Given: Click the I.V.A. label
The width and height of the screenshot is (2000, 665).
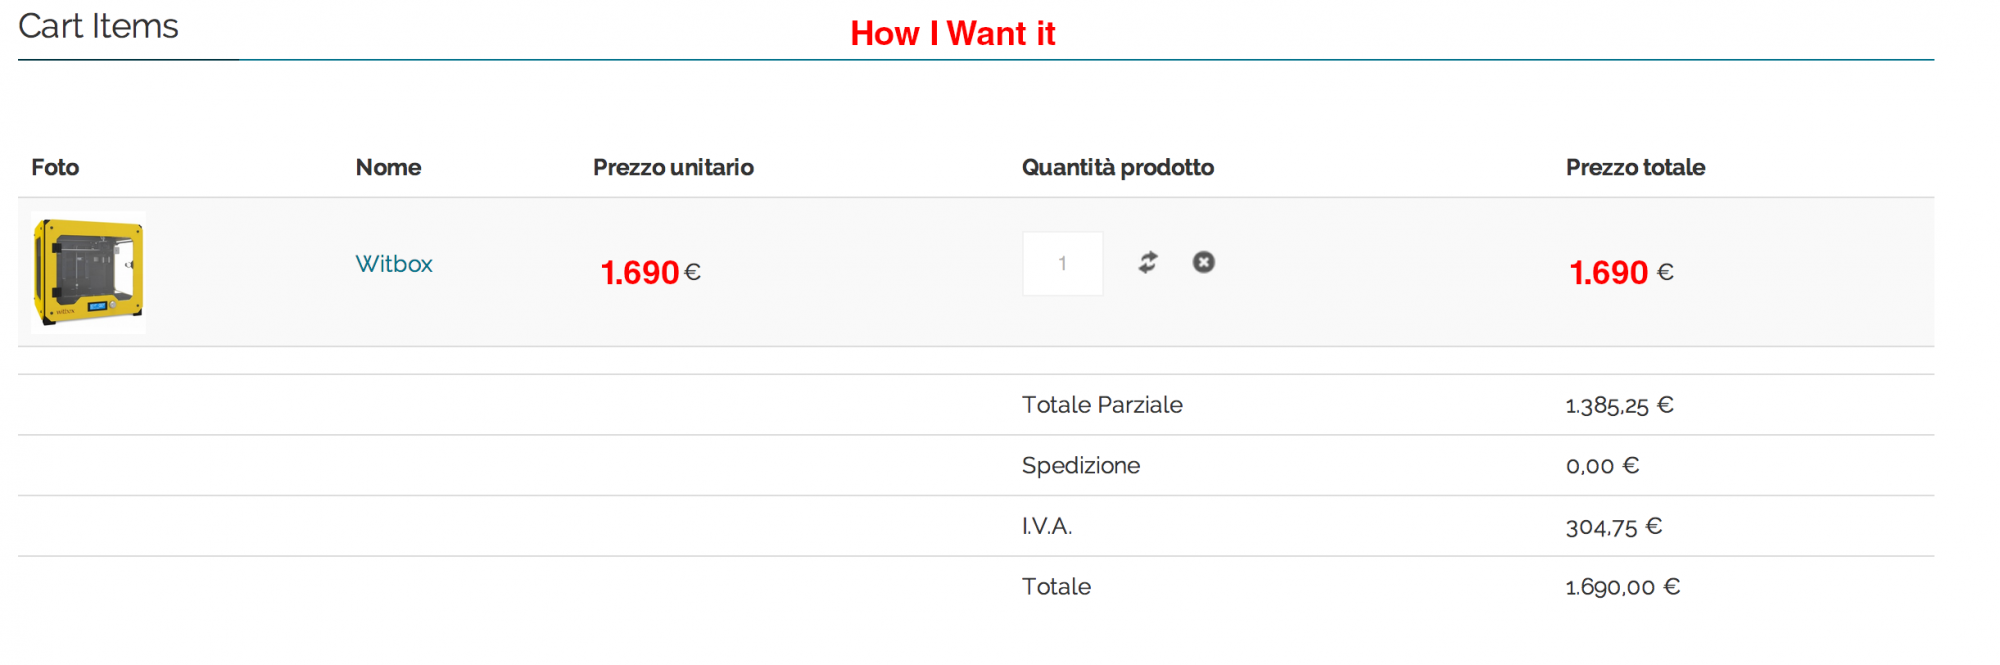Looking at the screenshot, I should 1046,526.
